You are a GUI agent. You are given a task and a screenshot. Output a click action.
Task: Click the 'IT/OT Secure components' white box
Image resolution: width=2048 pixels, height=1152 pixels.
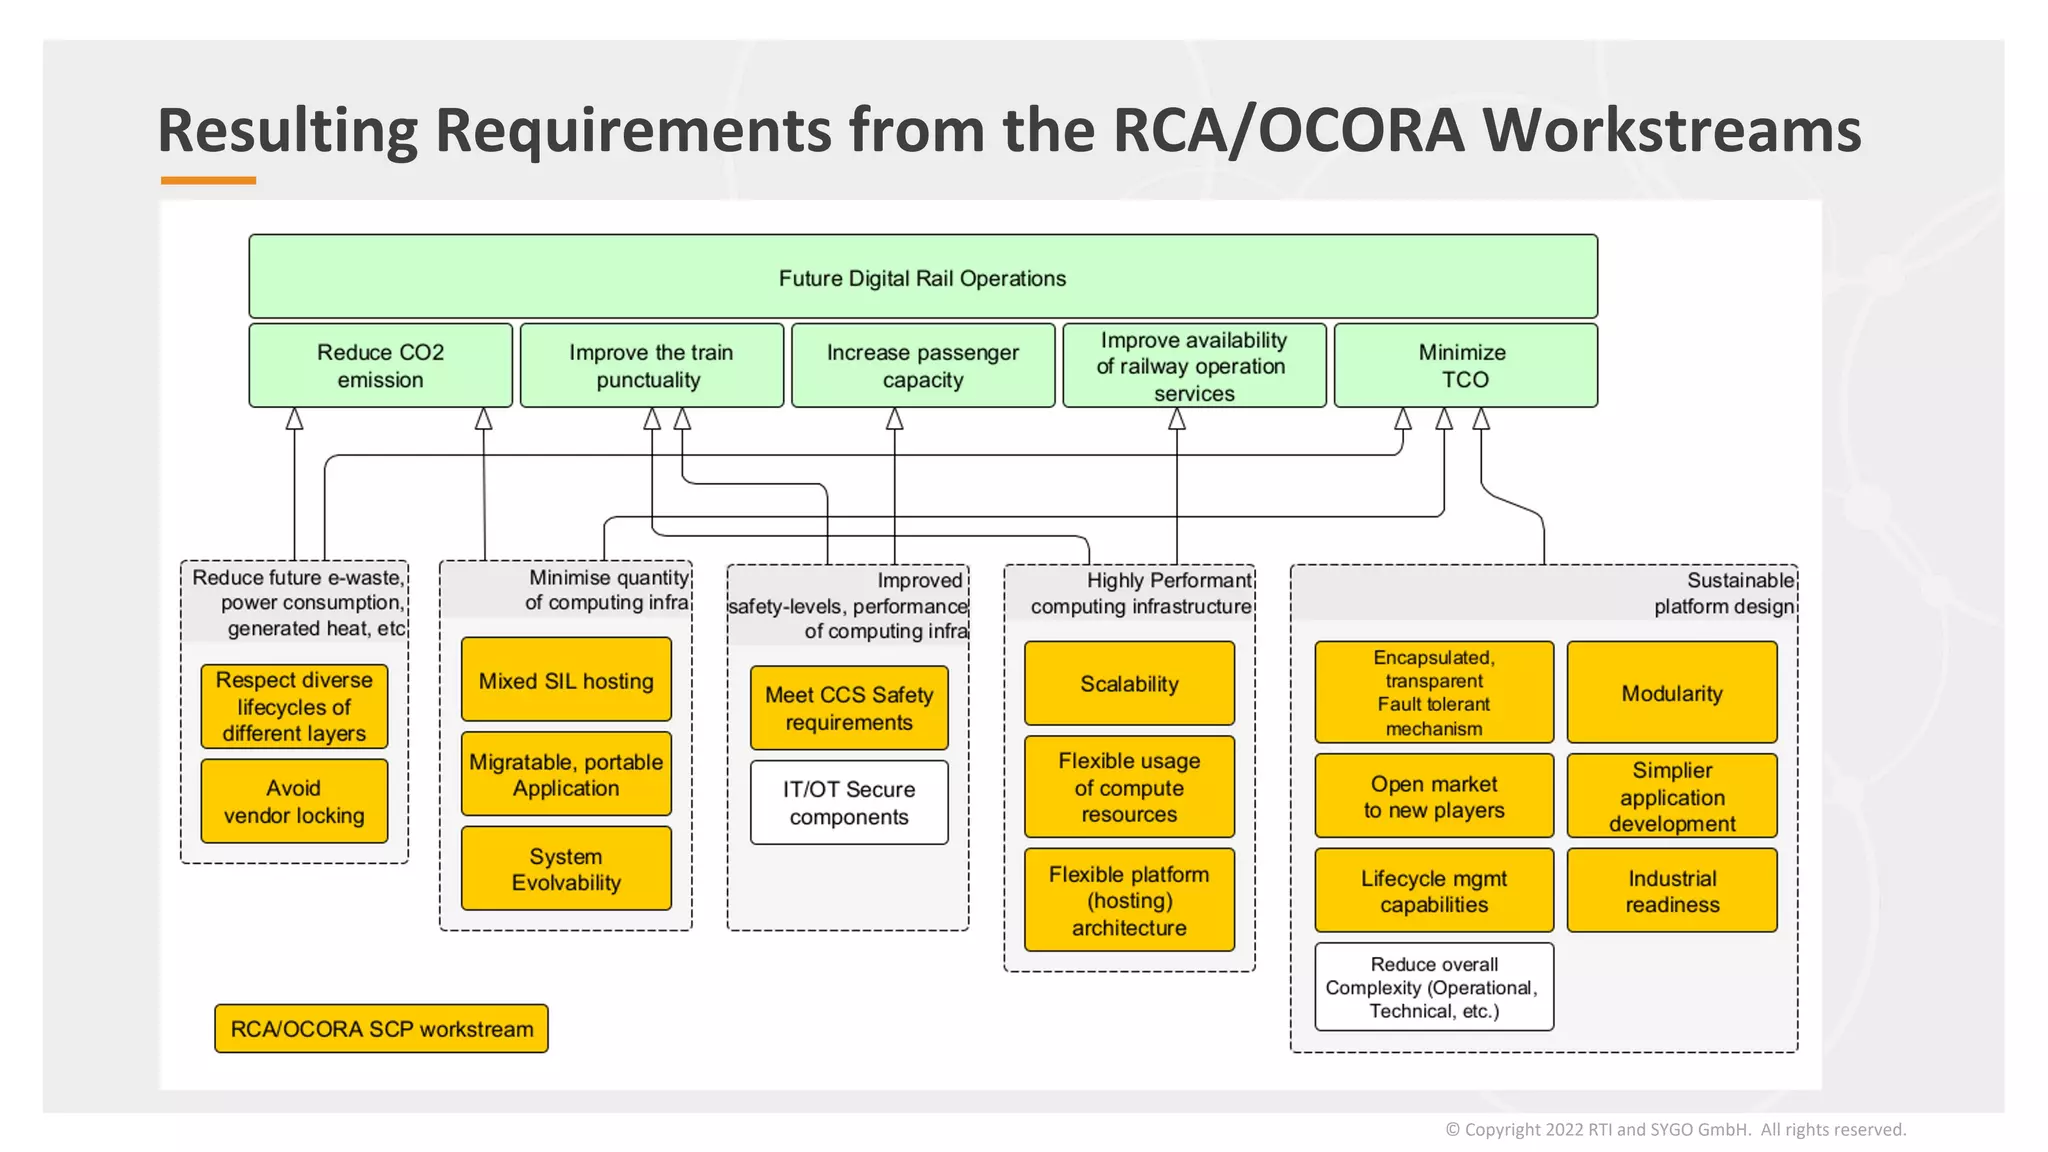(849, 802)
